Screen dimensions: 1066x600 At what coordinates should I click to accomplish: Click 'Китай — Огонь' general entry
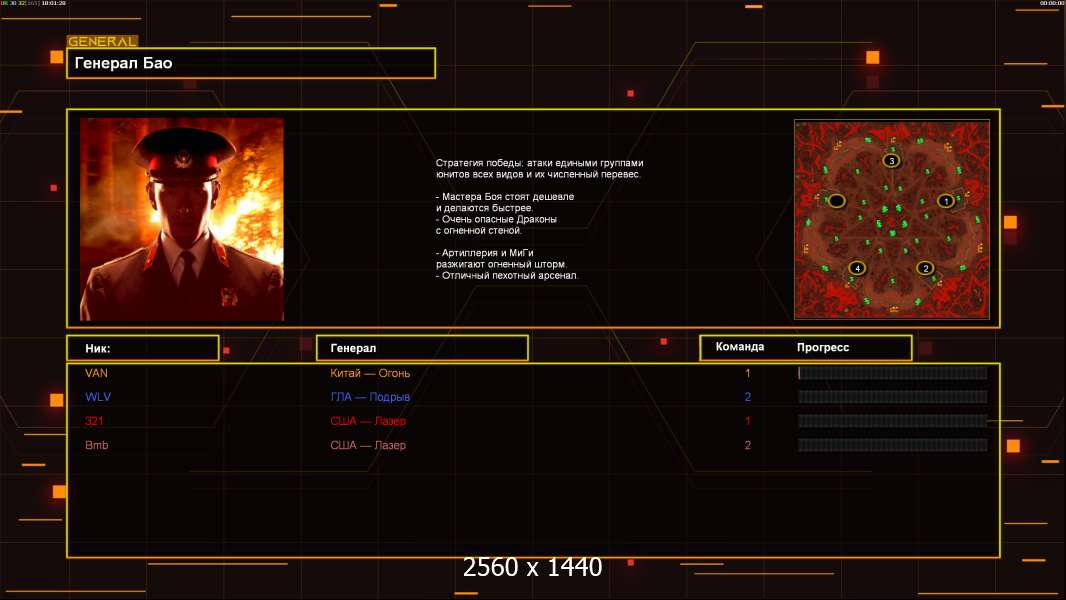370,373
